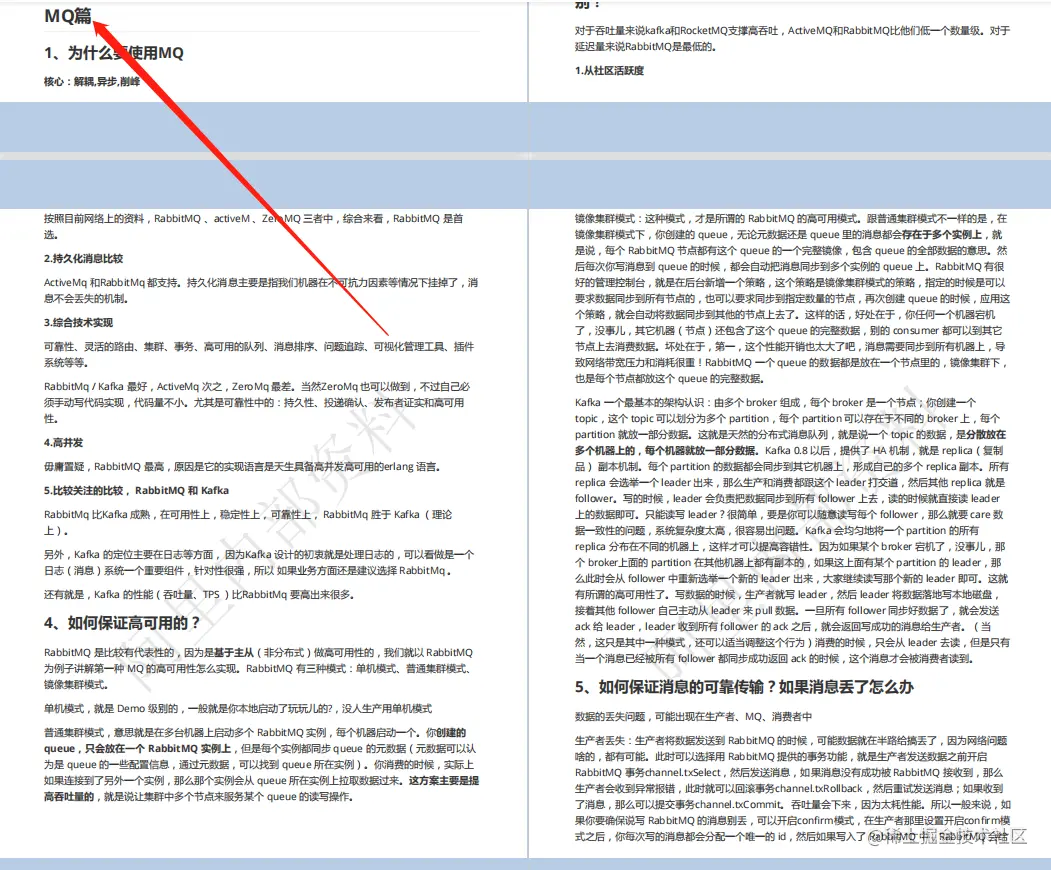Image resolution: width=1051 pixels, height=870 pixels.
Task: Click the paragraph starting '另外，Kafka 的定位'
Action: point(259,562)
